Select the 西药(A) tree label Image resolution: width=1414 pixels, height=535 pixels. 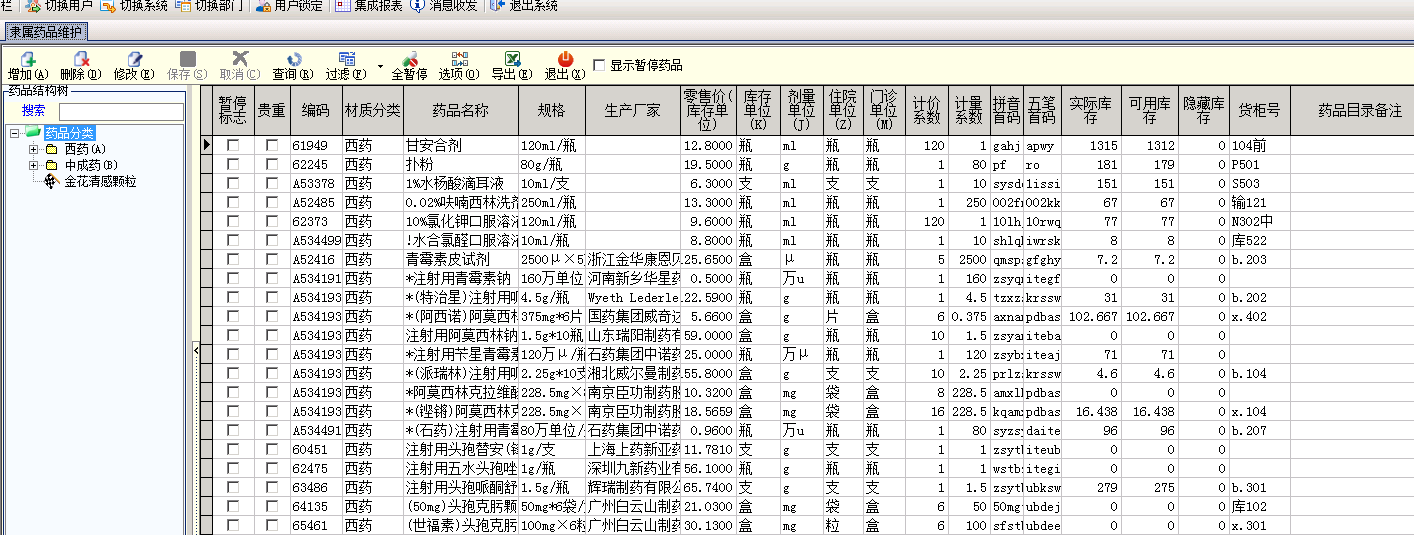pyautogui.click(x=85, y=149)
